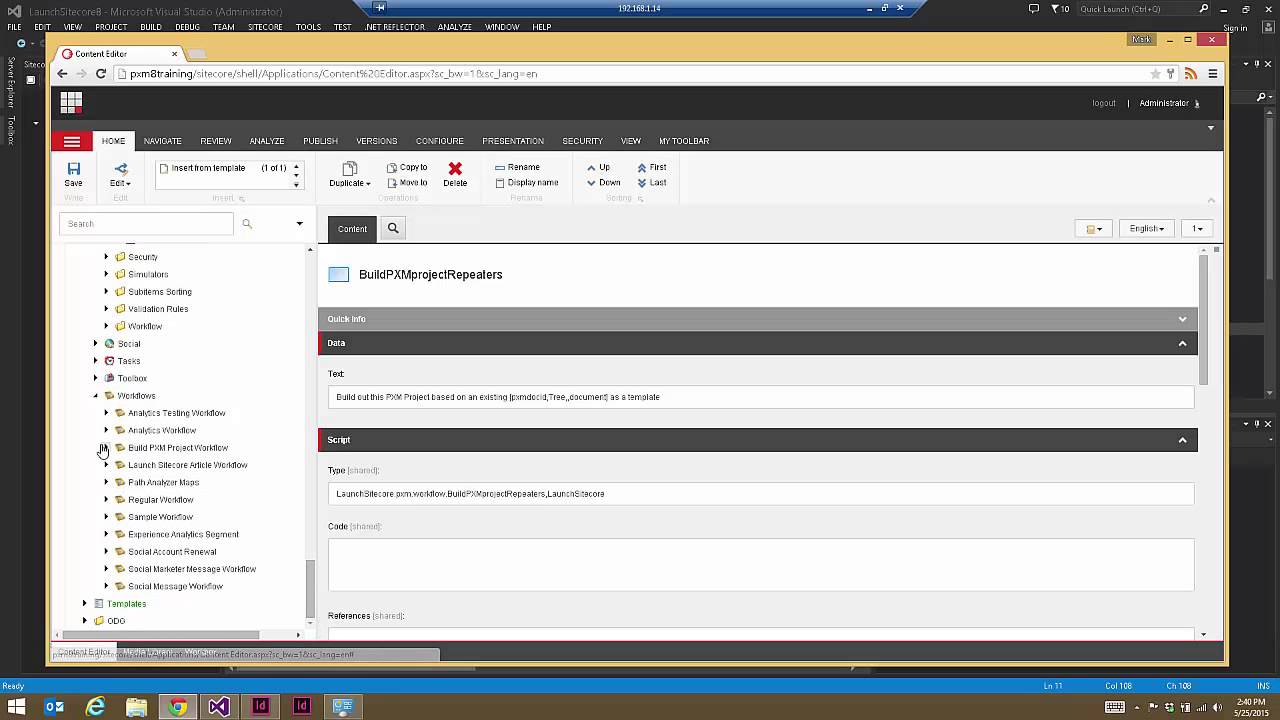Expand the Sample Workflow node
This screenshot has width=1280, height=720.
point(106,517)
